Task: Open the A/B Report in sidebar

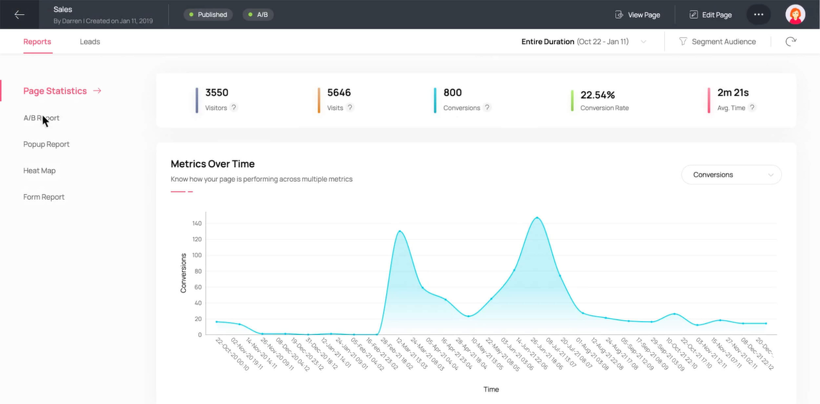Action: [x=41, y=118]
